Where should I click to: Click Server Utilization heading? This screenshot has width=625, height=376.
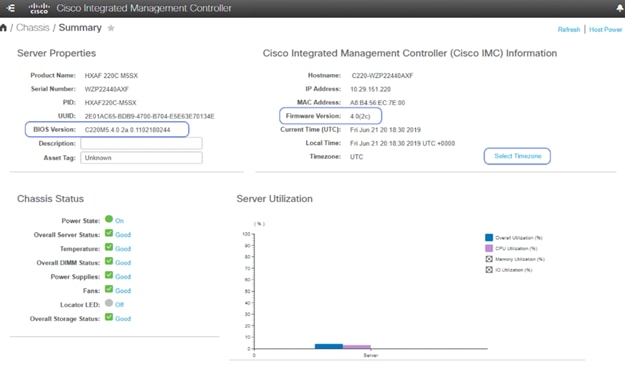pos(274,199)
